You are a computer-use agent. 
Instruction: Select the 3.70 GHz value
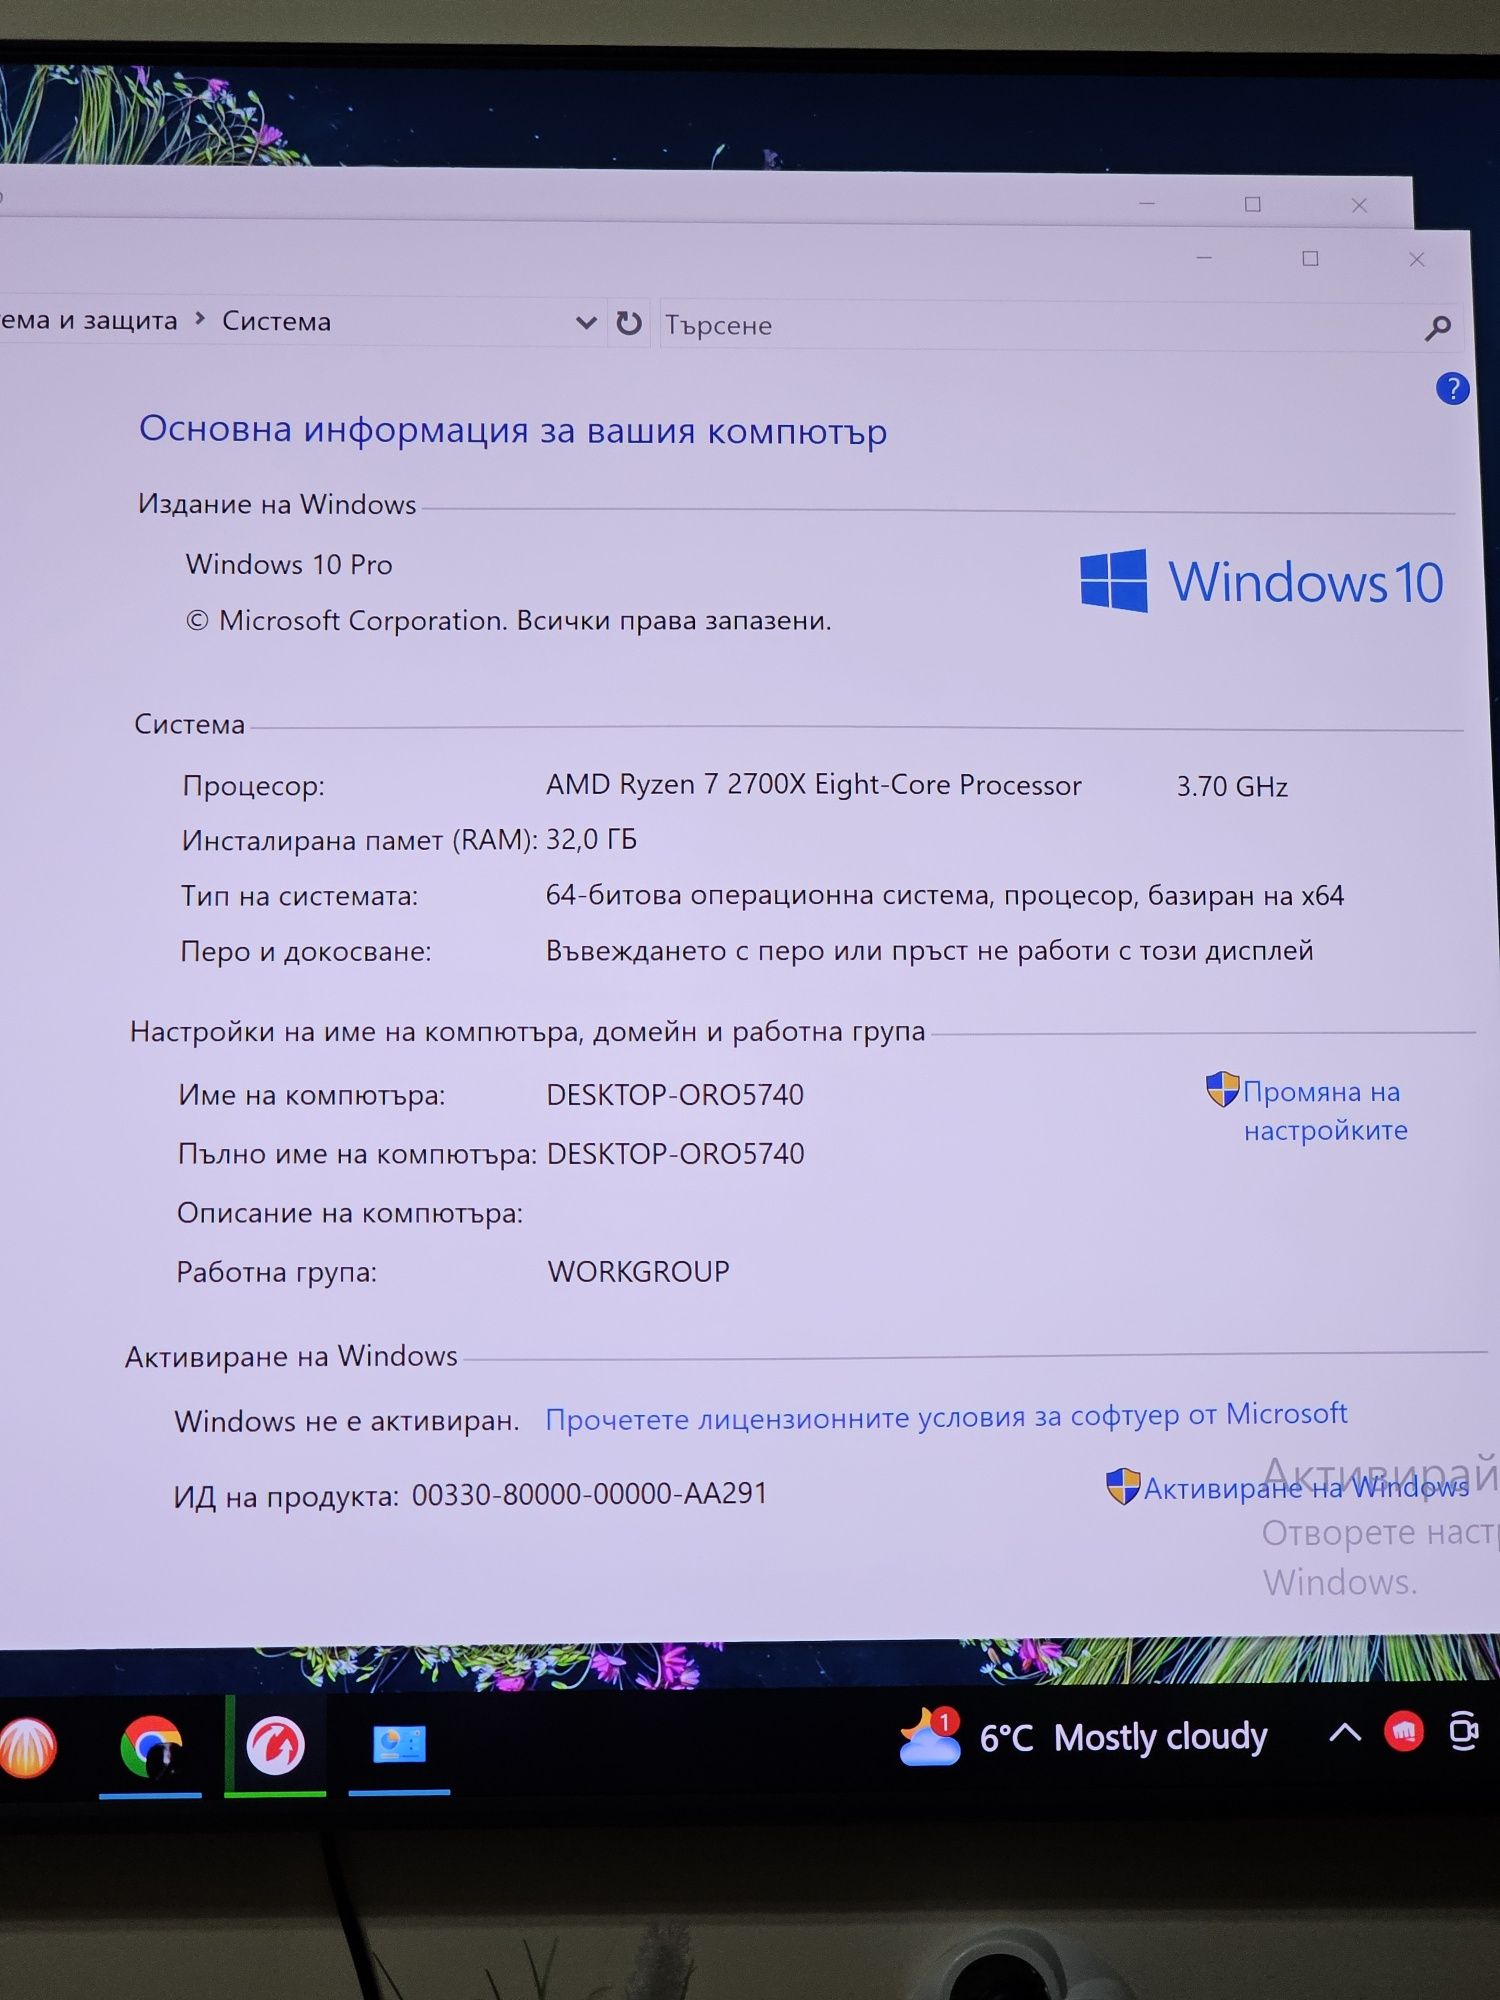click(x=1232, y=787)
